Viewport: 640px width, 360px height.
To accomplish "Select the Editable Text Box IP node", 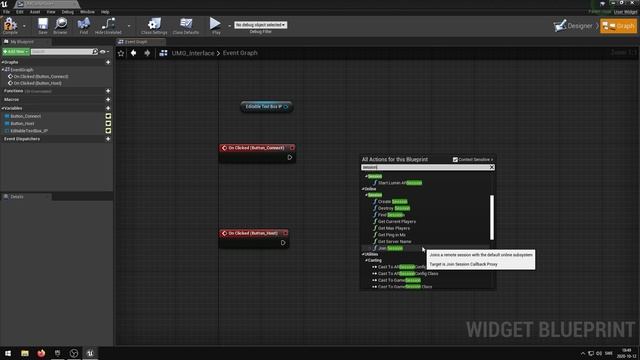I will click(x=267, y=107).
